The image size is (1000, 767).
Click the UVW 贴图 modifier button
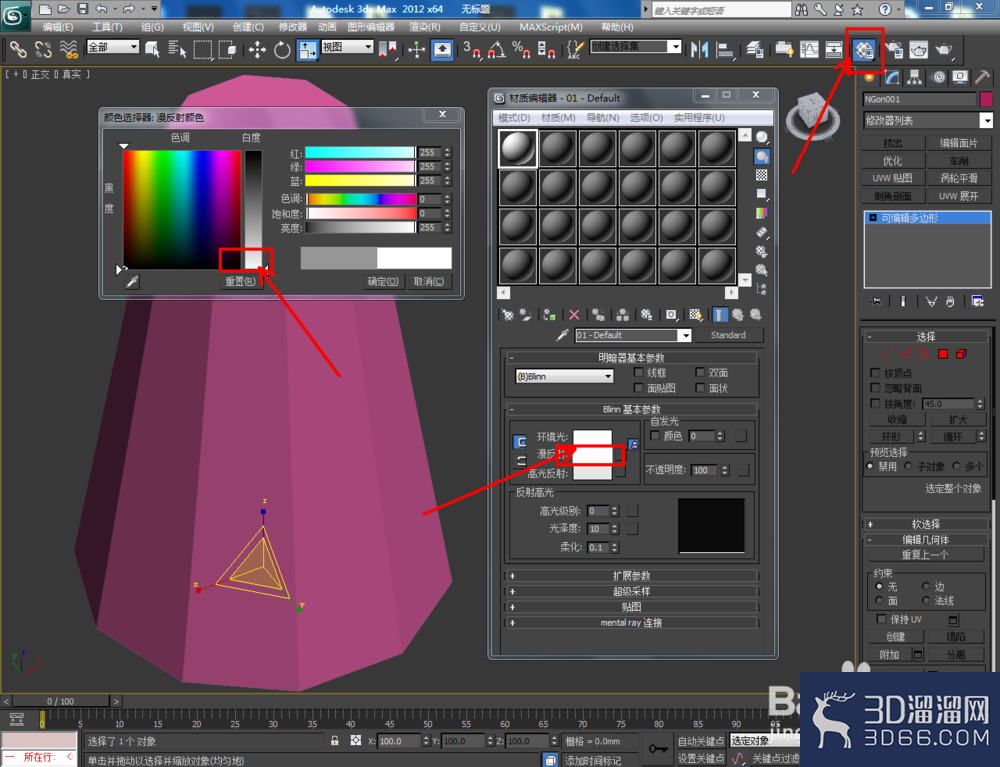coord(892,178)
